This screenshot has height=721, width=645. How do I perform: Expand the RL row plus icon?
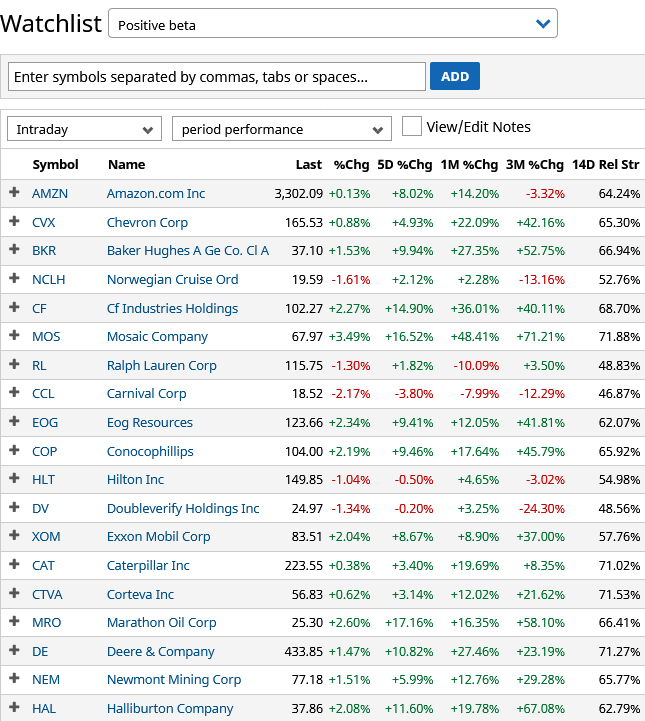click(14, 364)
